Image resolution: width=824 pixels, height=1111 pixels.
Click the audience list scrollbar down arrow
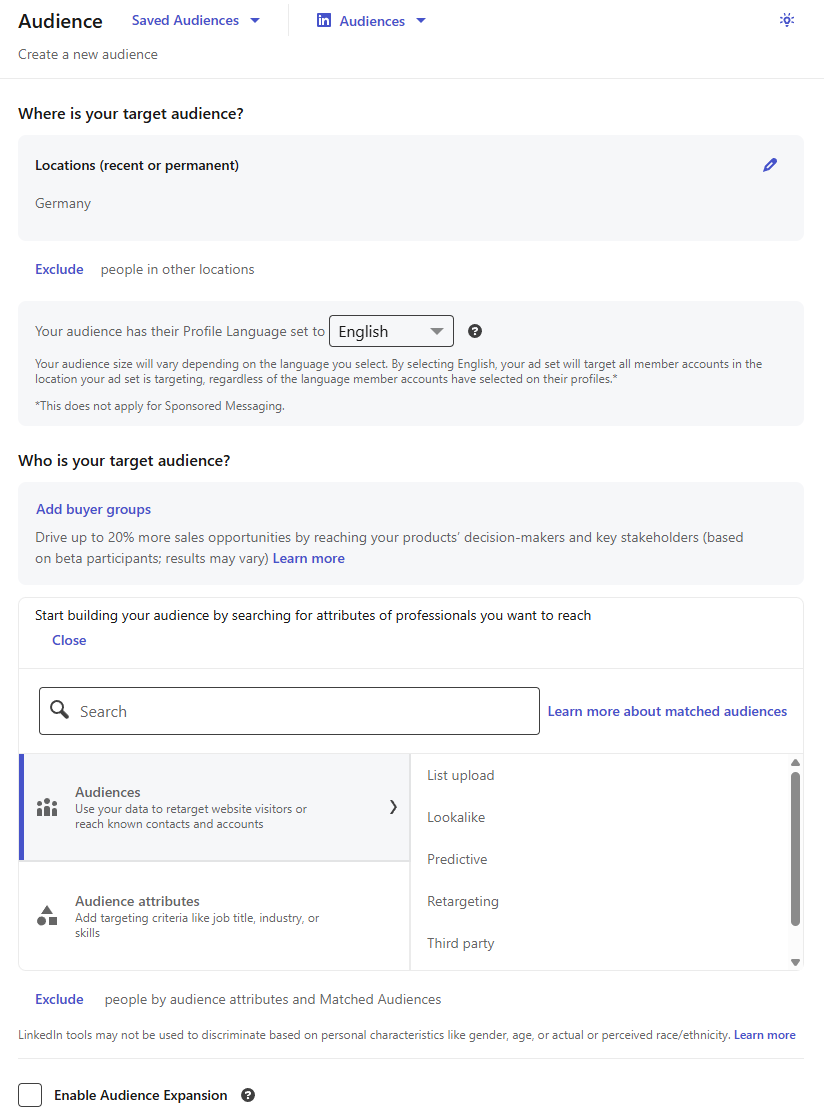pos(795,962)
